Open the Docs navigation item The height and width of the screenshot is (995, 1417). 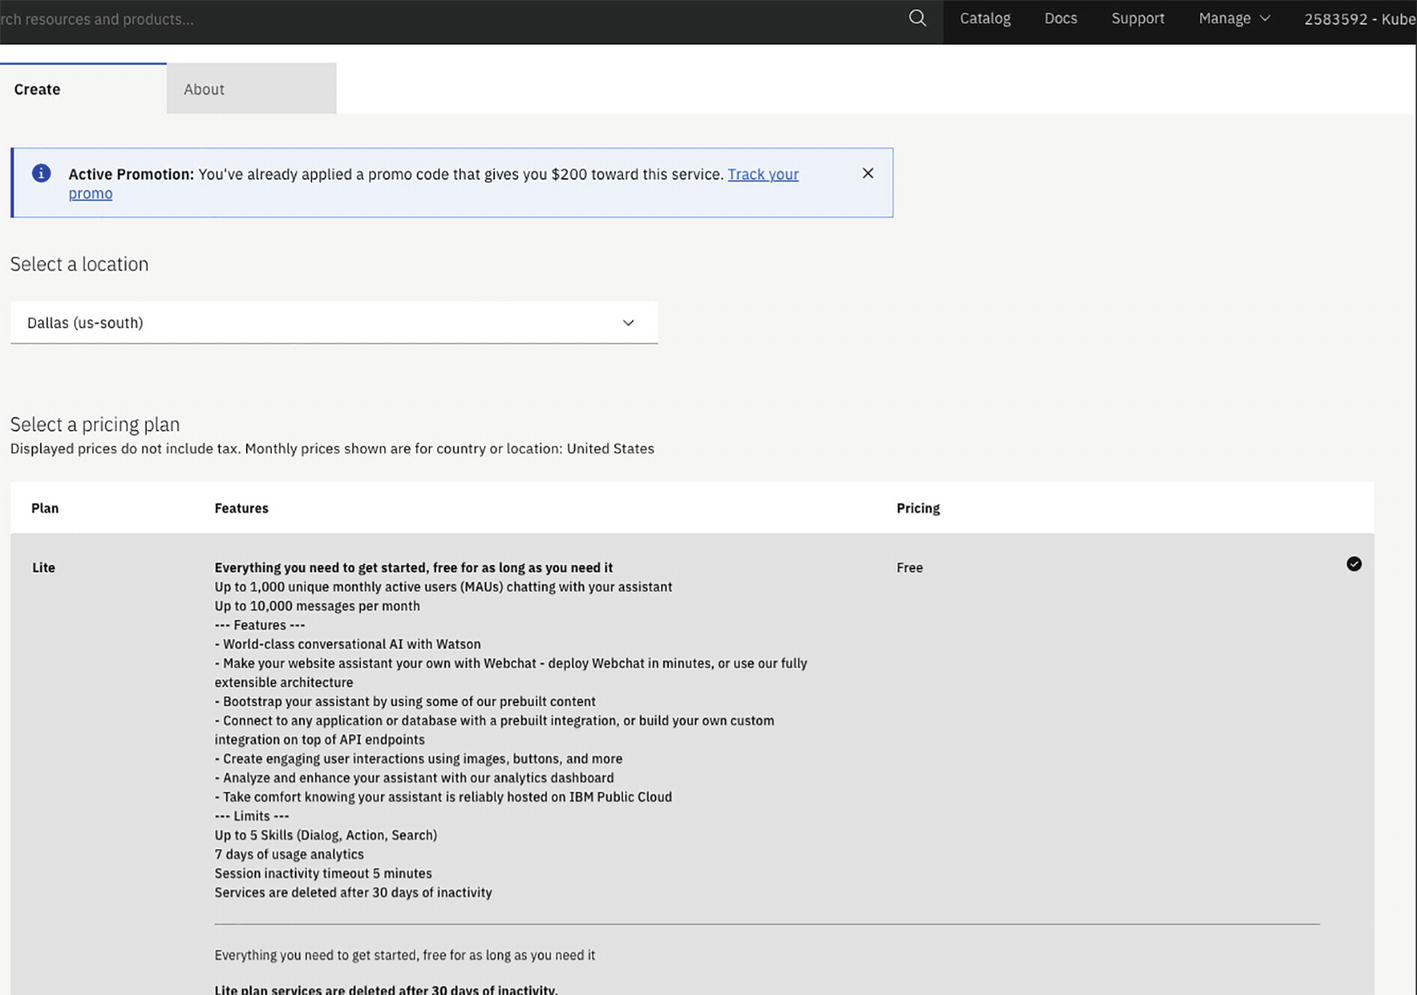[x=1060, y=18]
